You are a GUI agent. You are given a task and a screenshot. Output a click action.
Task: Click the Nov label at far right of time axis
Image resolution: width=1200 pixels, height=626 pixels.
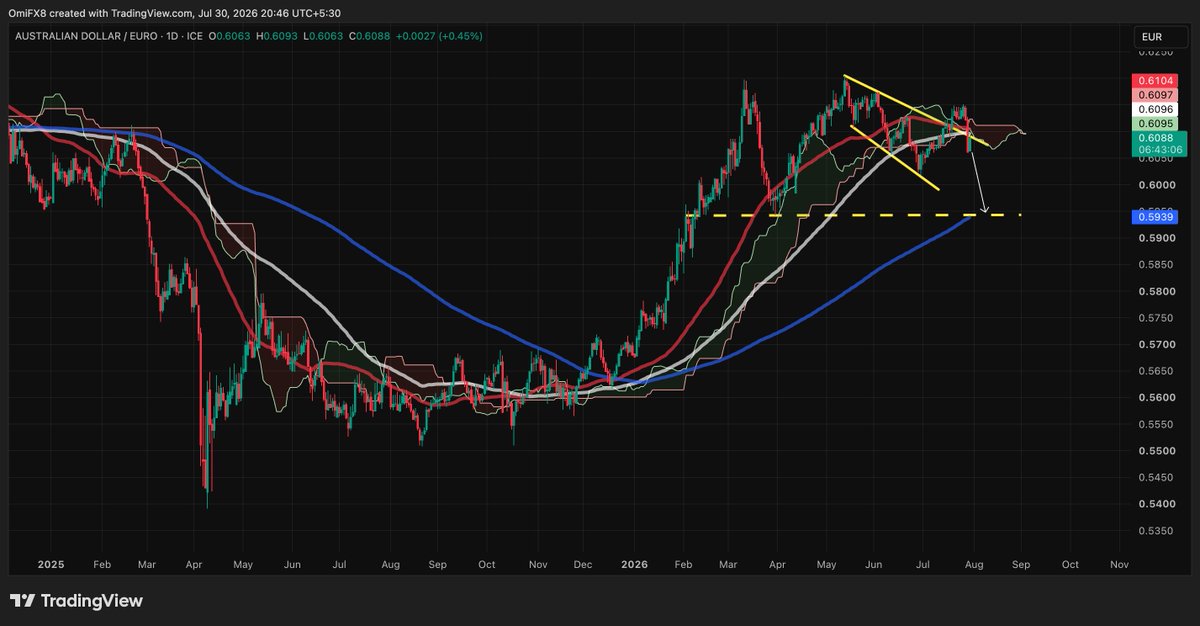pyautogui.click(x=1120, y=564)
